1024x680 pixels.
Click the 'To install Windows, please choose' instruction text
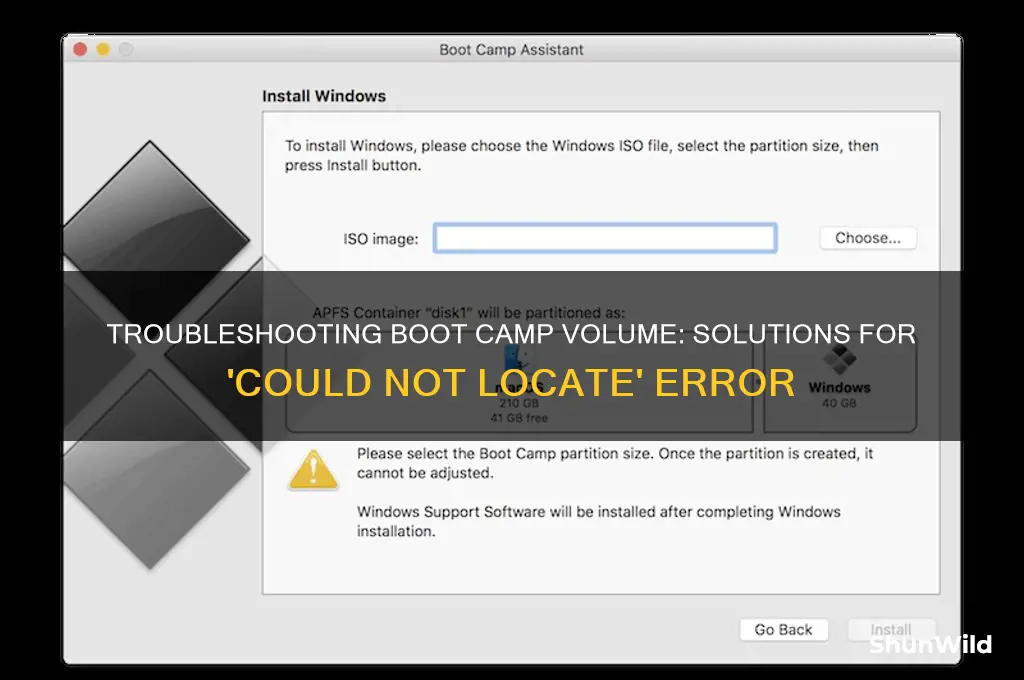pos(581,155)
